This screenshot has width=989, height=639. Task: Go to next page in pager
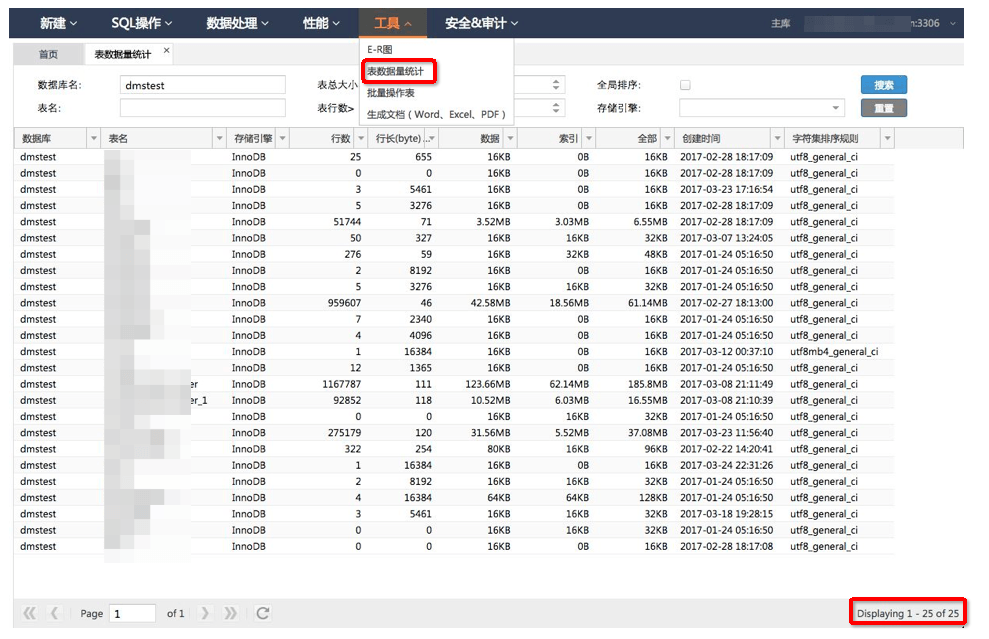point(204,613)
